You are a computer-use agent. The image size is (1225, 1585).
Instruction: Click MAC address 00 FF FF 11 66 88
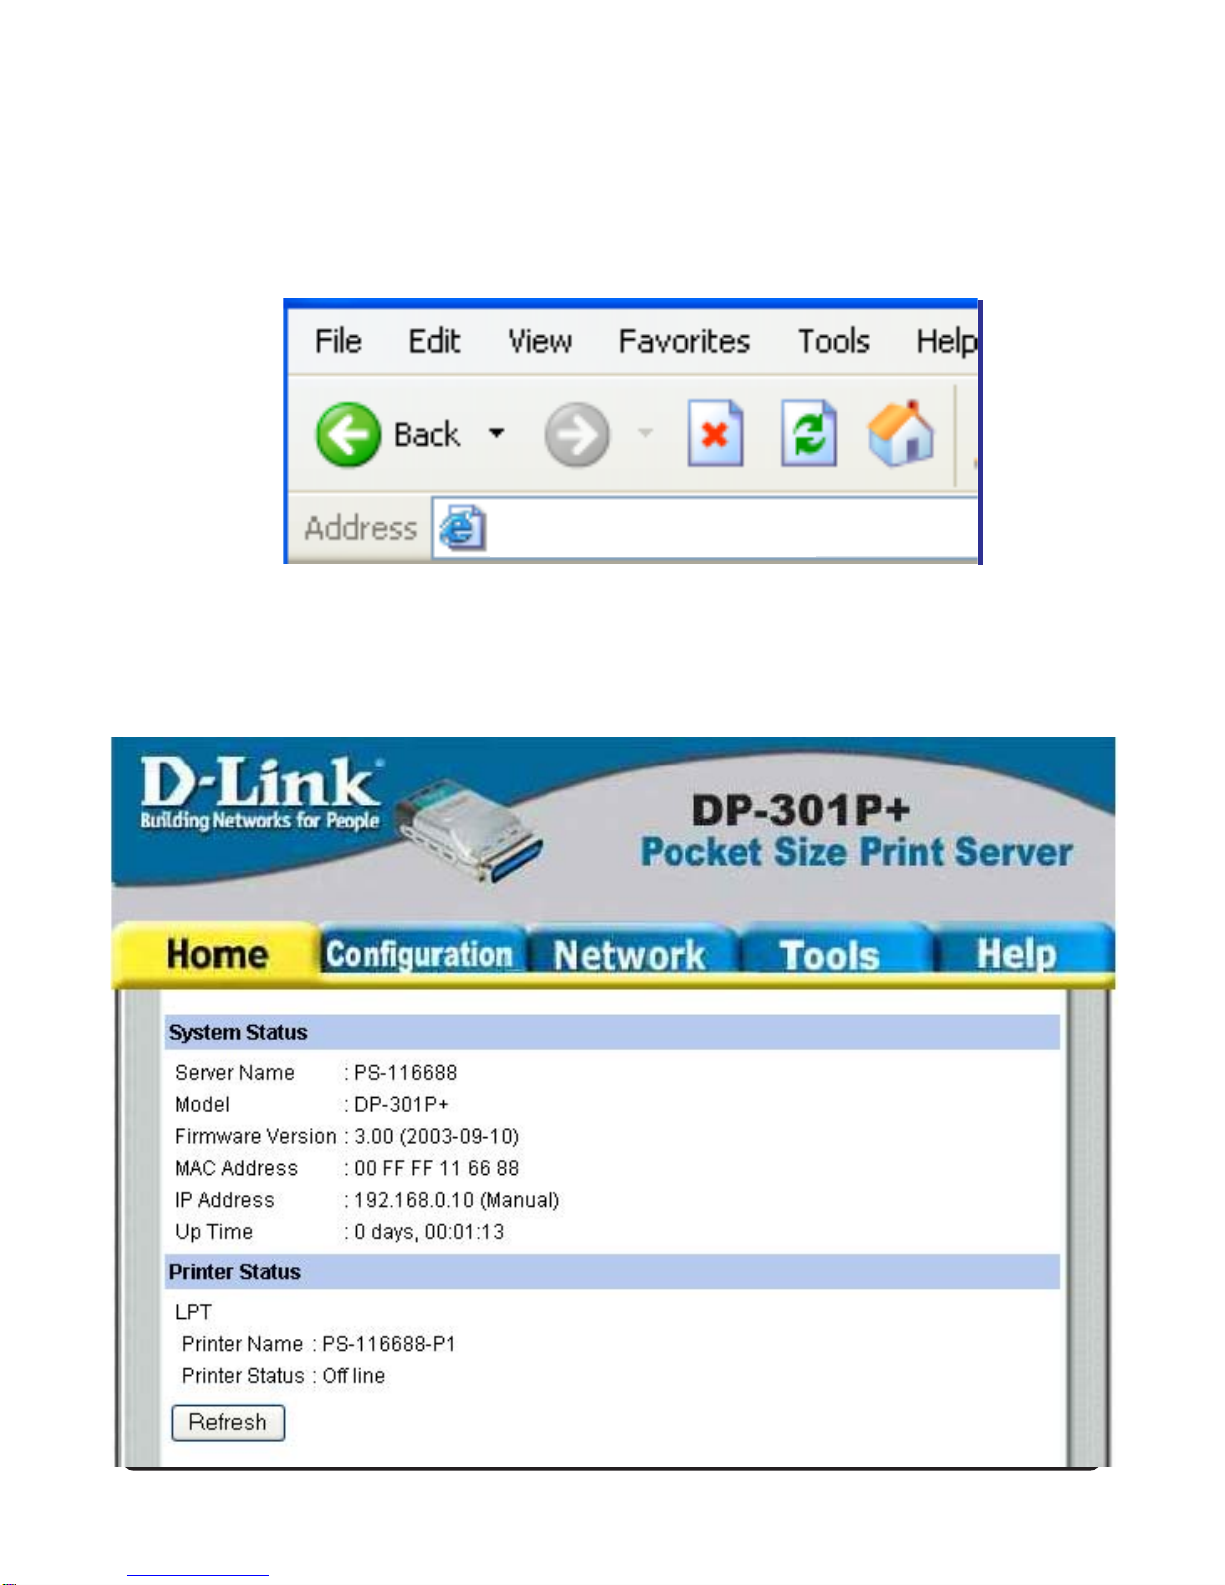point(436,1168)
